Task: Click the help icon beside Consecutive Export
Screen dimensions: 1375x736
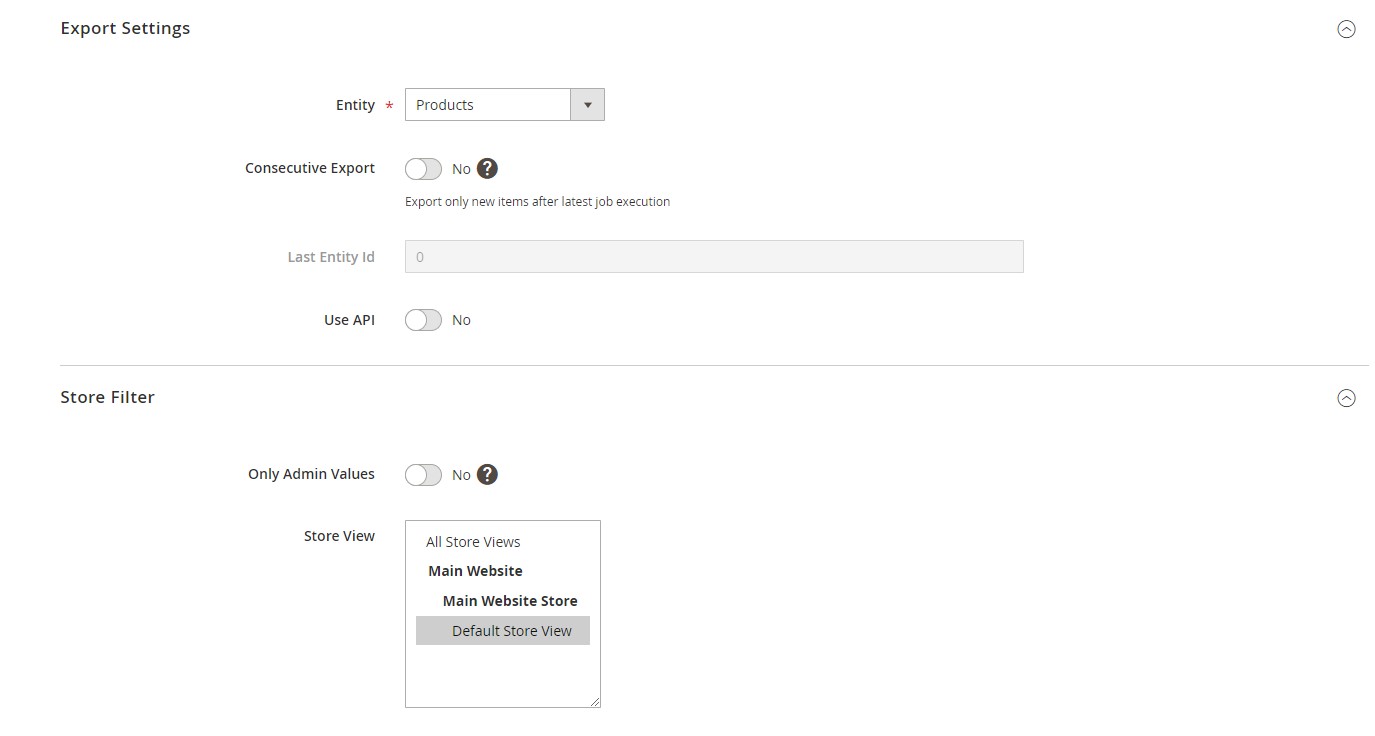Action: pos(487,168)
